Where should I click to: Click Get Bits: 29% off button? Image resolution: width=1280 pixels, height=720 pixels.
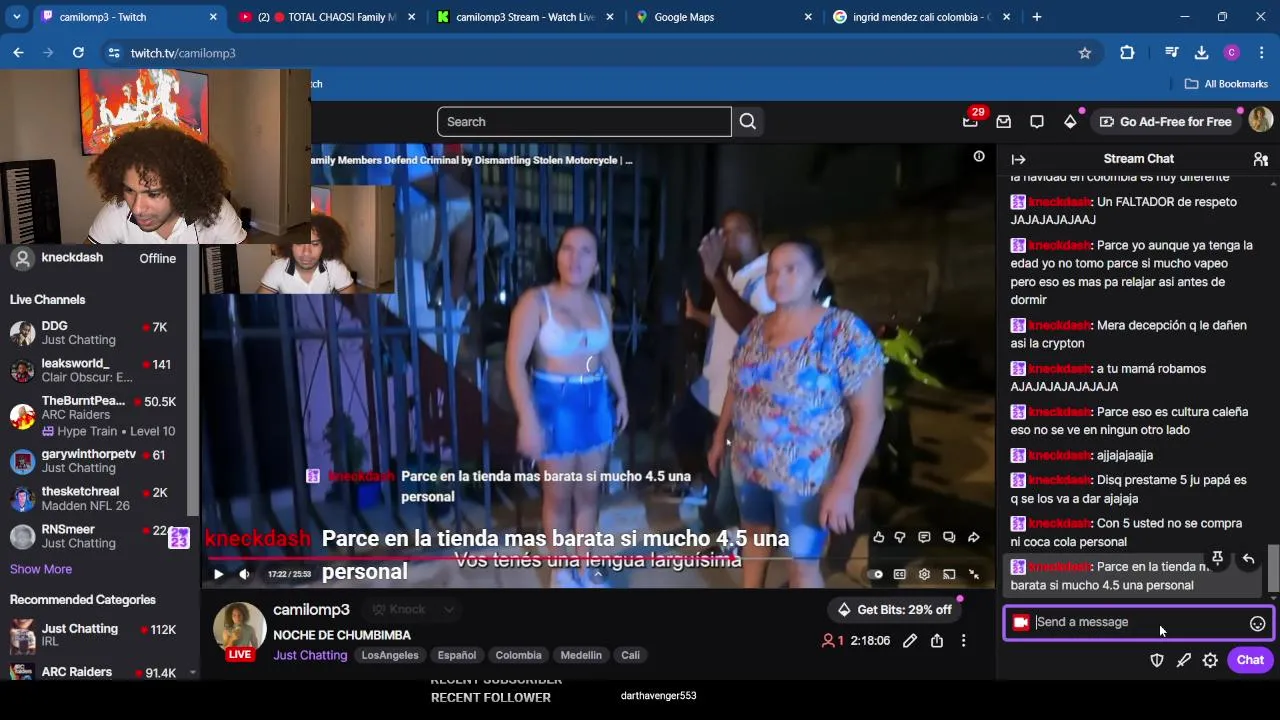point(894,610)
